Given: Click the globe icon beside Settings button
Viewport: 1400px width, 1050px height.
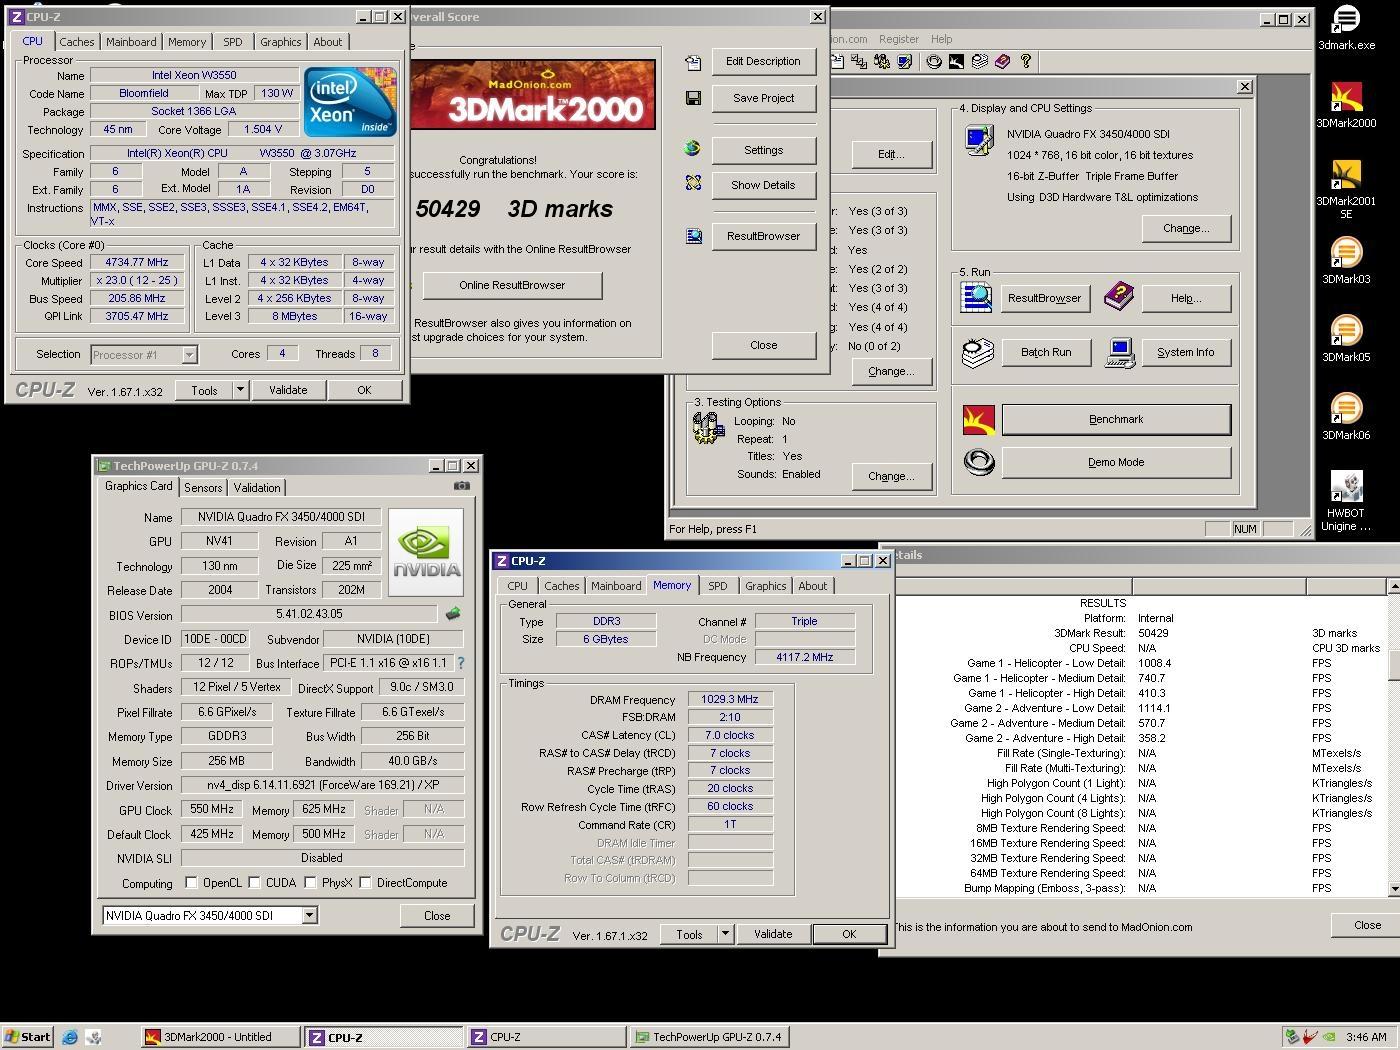Looking at the screenshot, I should point(693,149).
